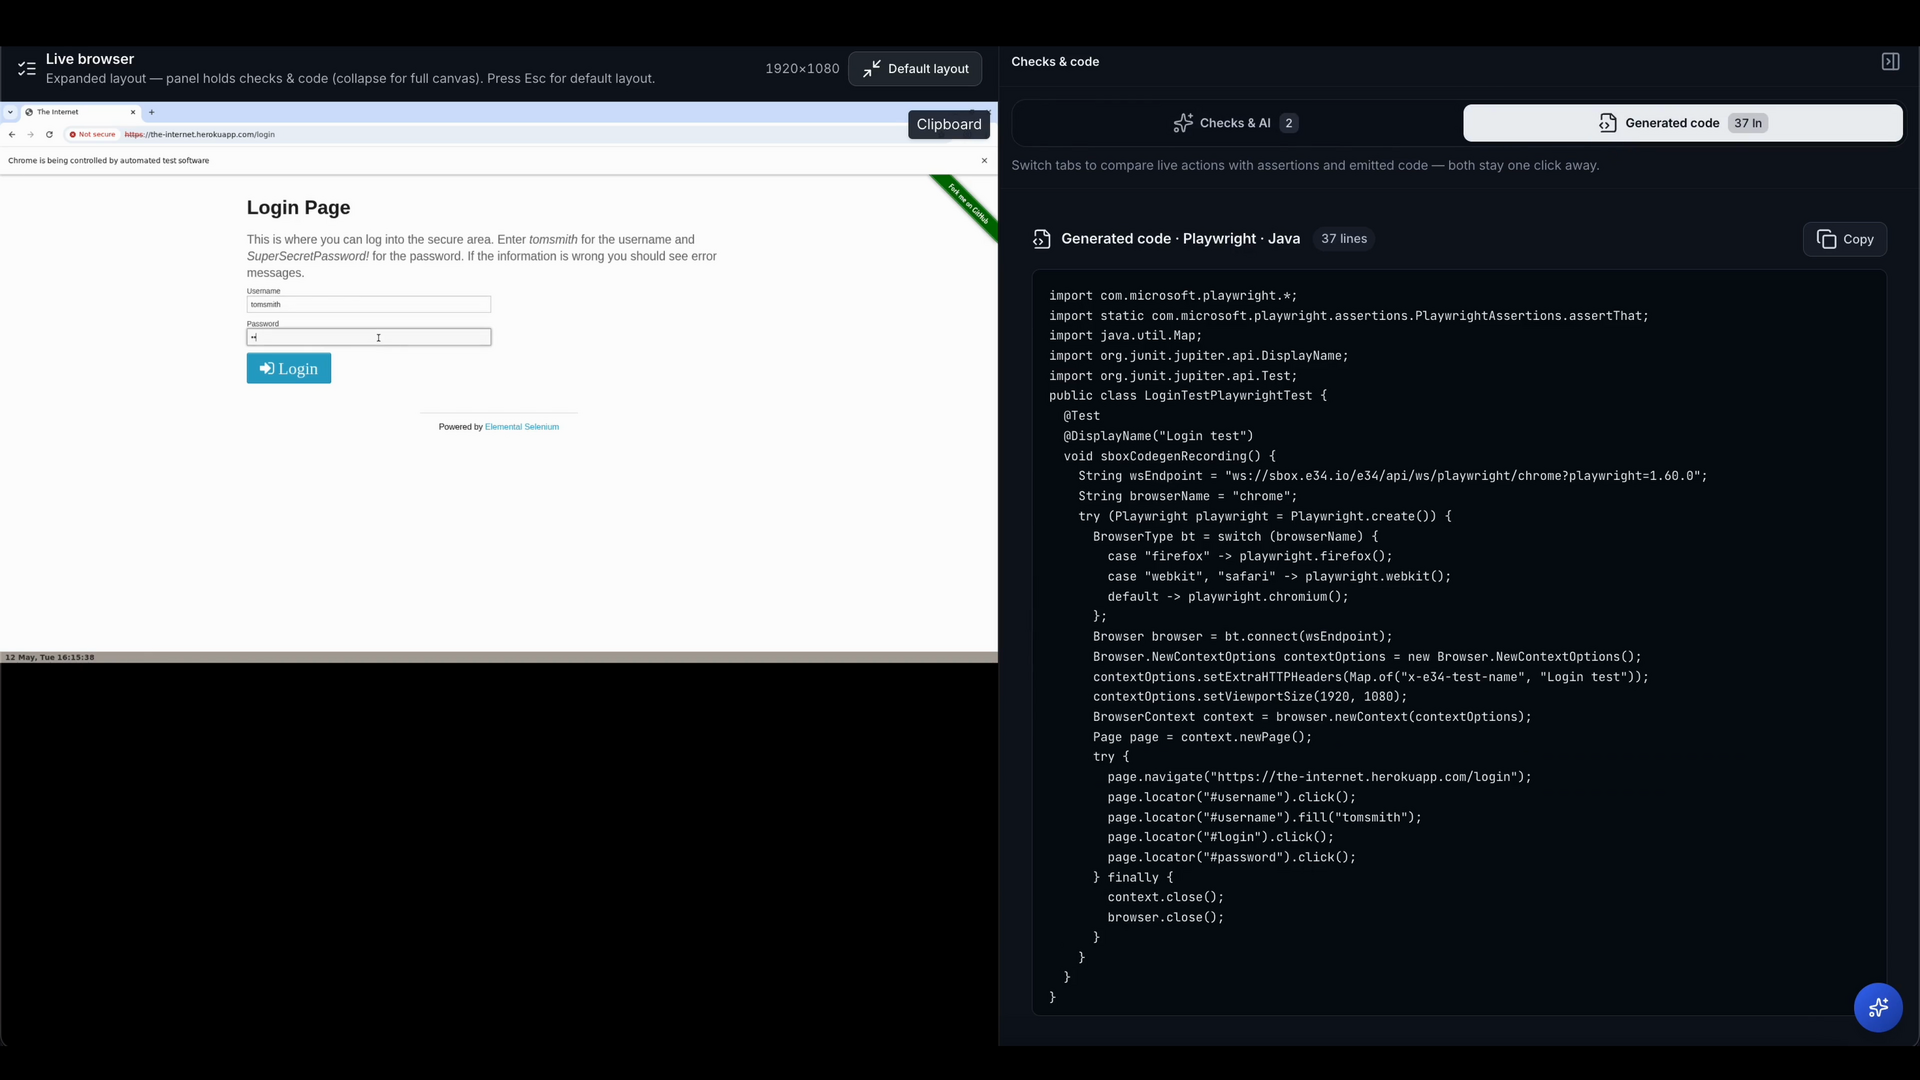Click the Not secure site info badge

click(92, 134)
